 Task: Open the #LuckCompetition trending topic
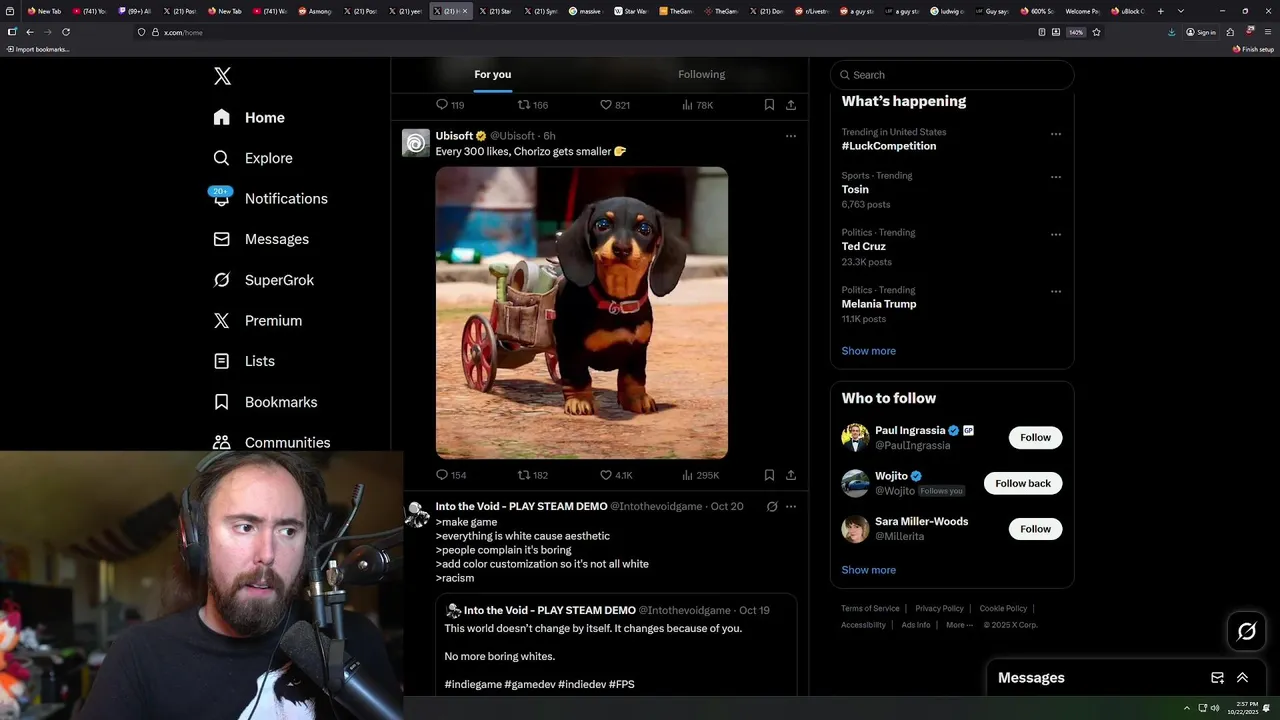click(889, 146)
